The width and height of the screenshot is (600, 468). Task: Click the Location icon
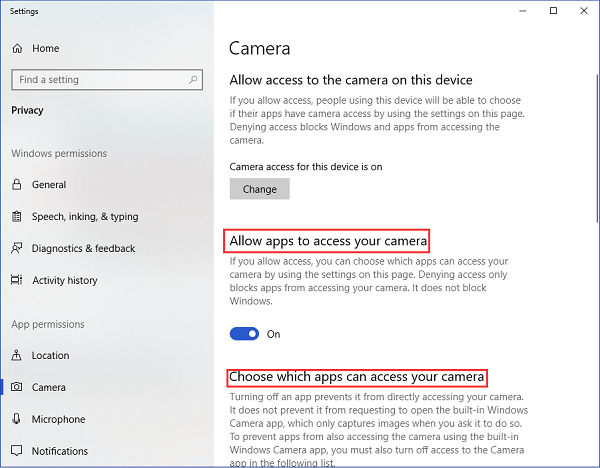17,356
